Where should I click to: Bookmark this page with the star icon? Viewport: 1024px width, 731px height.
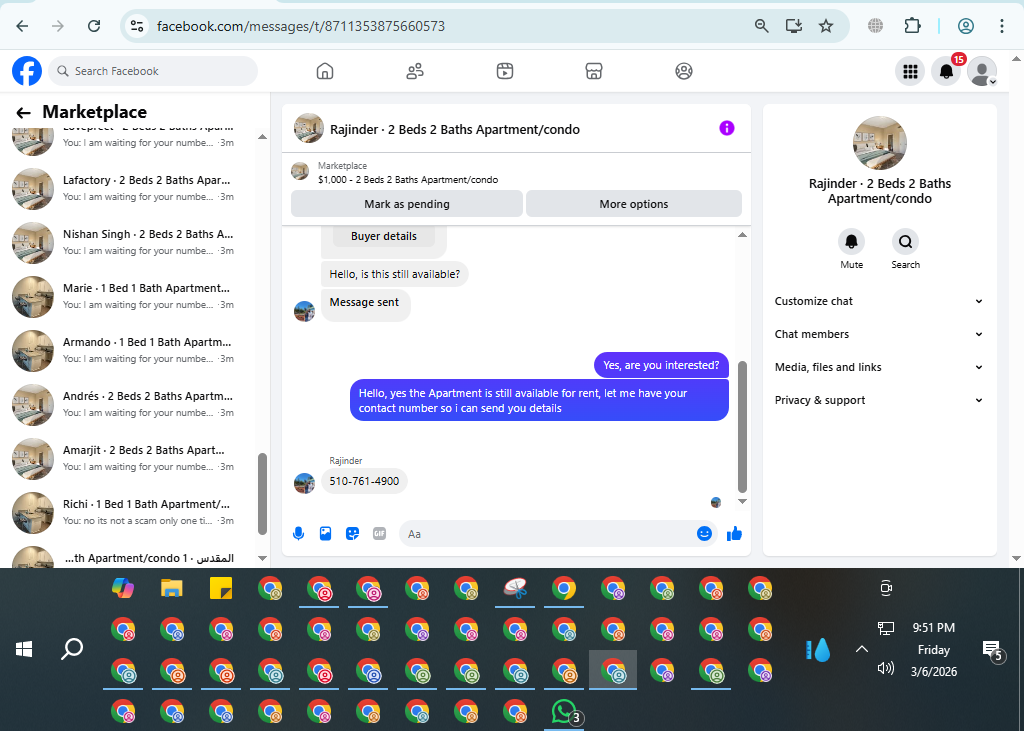pos(826,26)
